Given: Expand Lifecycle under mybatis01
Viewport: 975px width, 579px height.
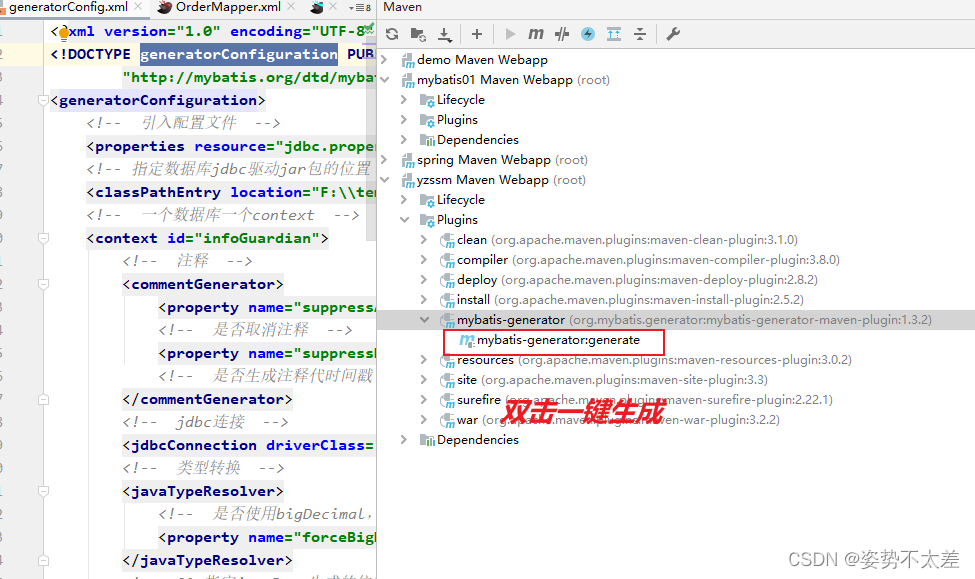Looking at the screenshot, I should [x=404, y=100].
